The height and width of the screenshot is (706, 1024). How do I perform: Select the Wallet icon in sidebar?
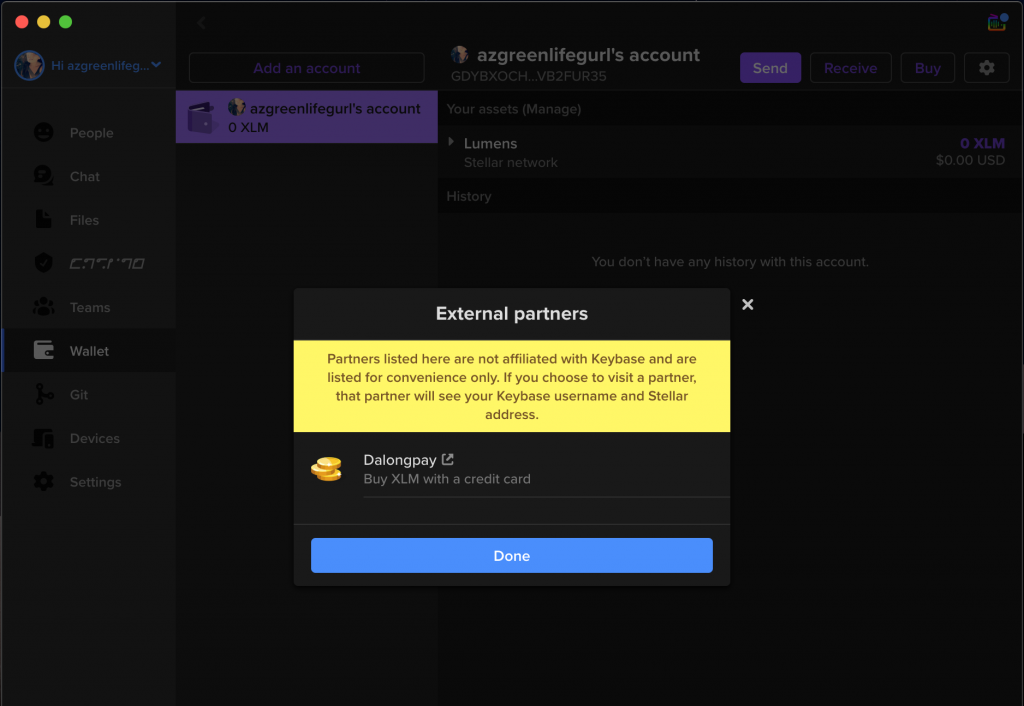tap(44, 350)
